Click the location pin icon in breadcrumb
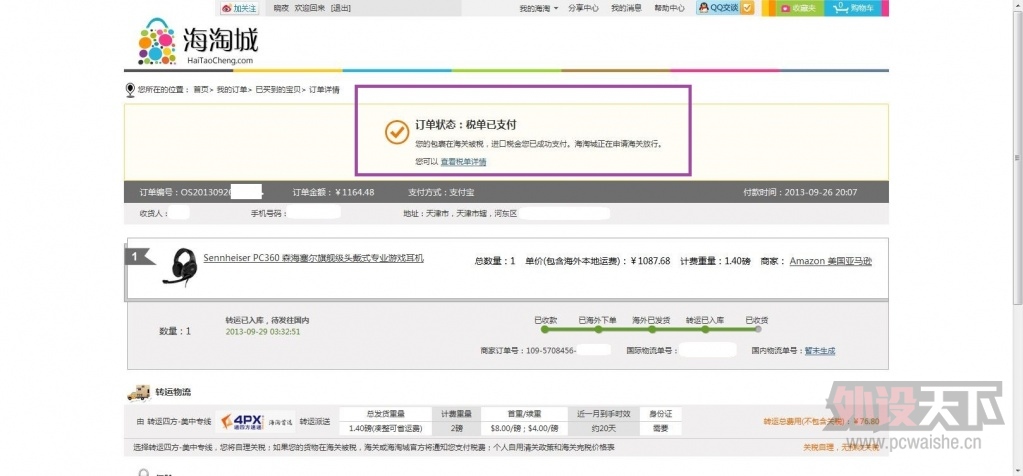 tap(130, 90)
